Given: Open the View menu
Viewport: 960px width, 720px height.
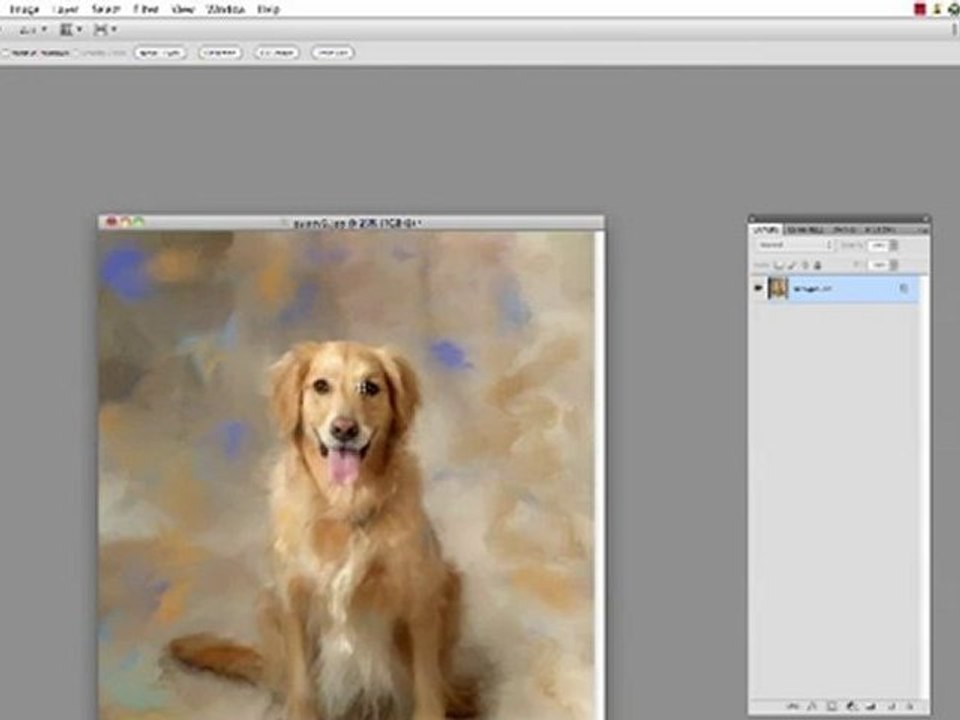Looking at the screenshot, I should click(x=183, y=9).
